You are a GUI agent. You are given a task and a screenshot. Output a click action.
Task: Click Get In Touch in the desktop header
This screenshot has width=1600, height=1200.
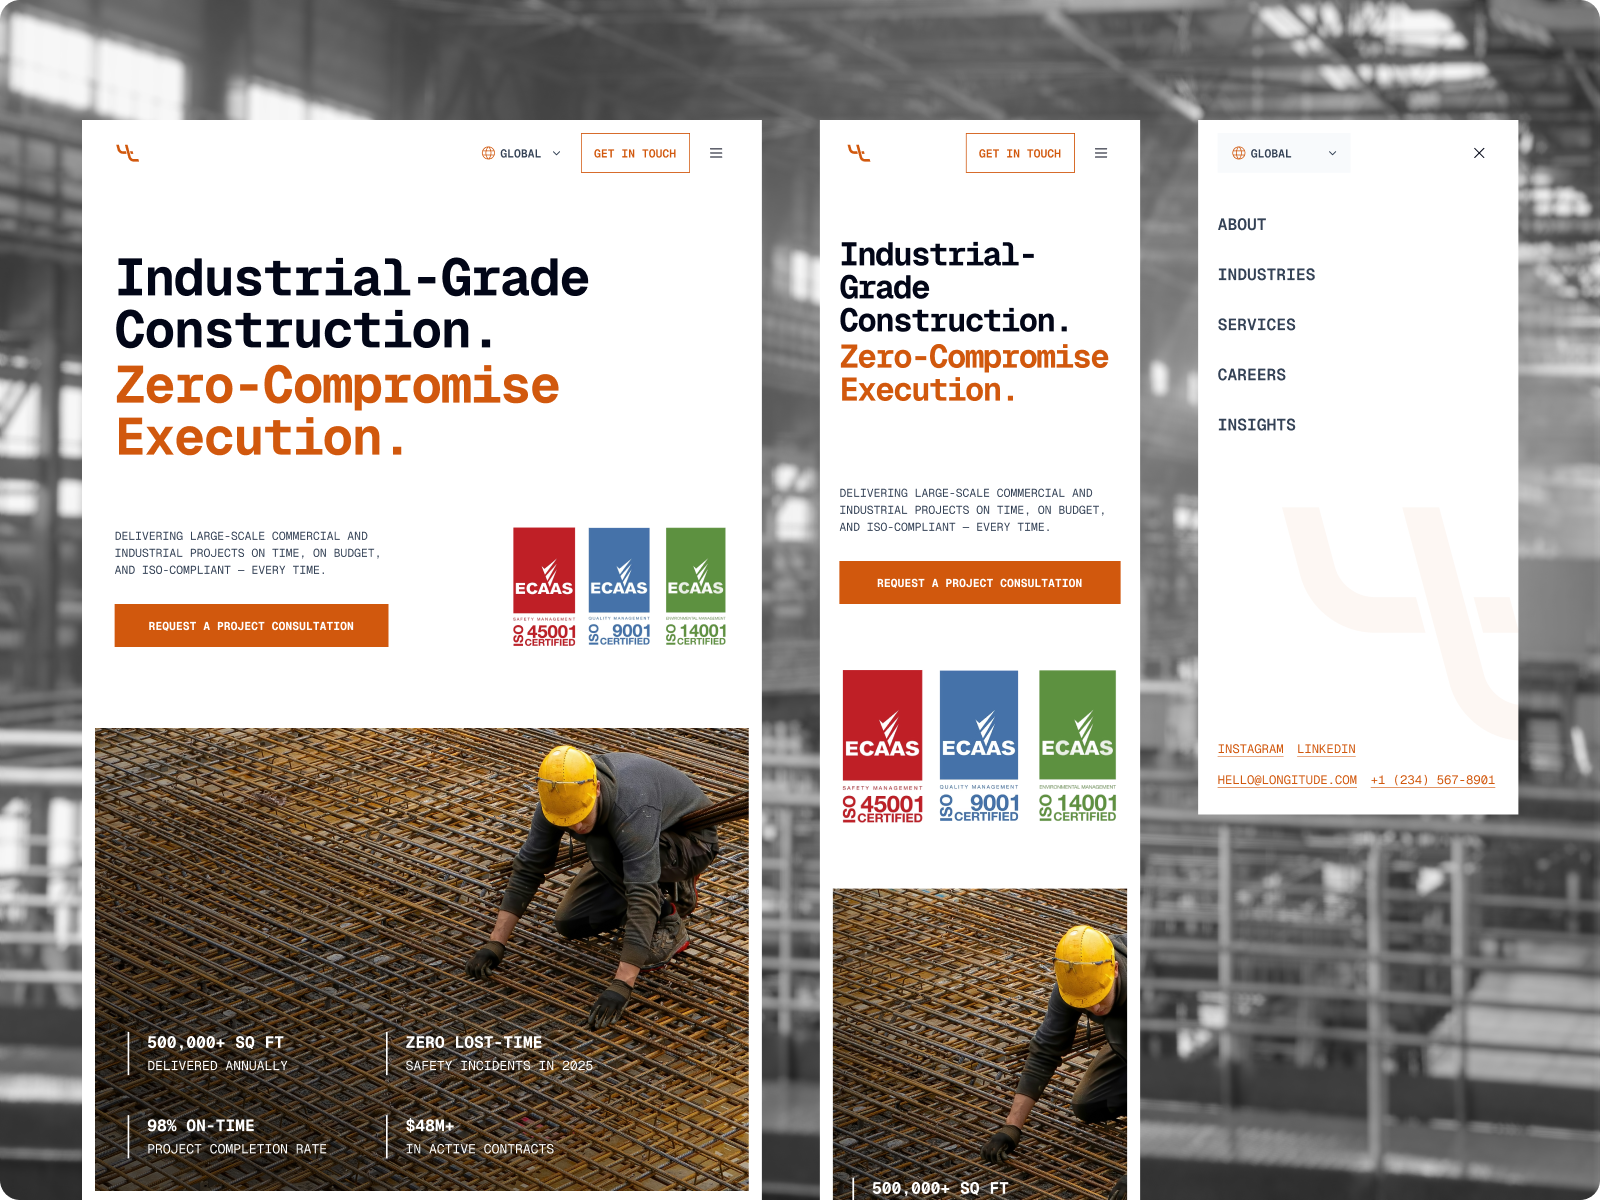tap(635, 153)
